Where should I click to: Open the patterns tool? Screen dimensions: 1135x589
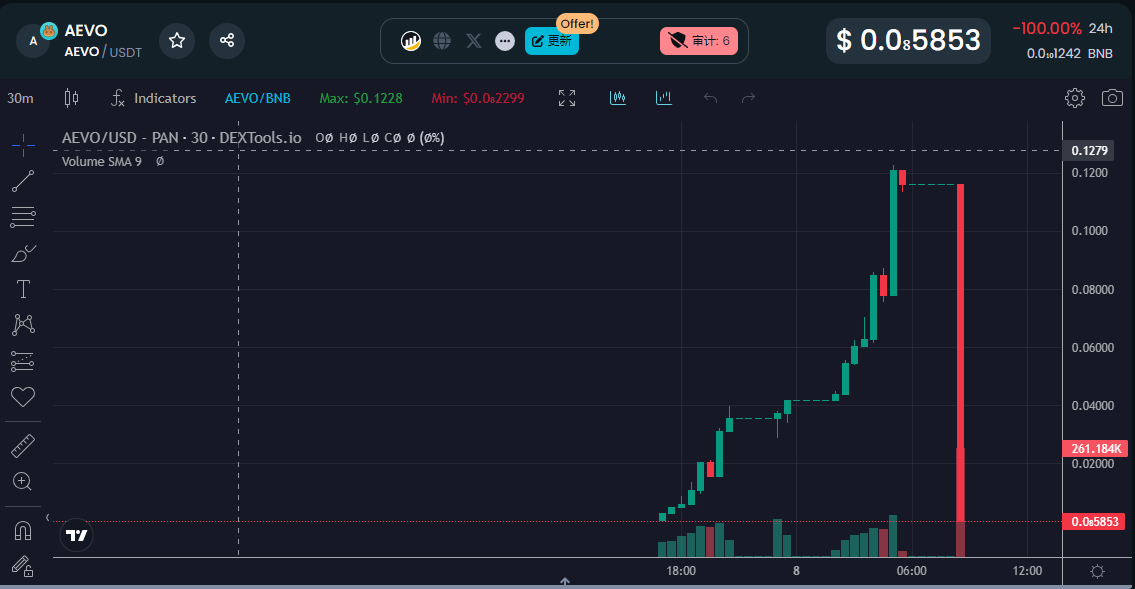[23, 324]
